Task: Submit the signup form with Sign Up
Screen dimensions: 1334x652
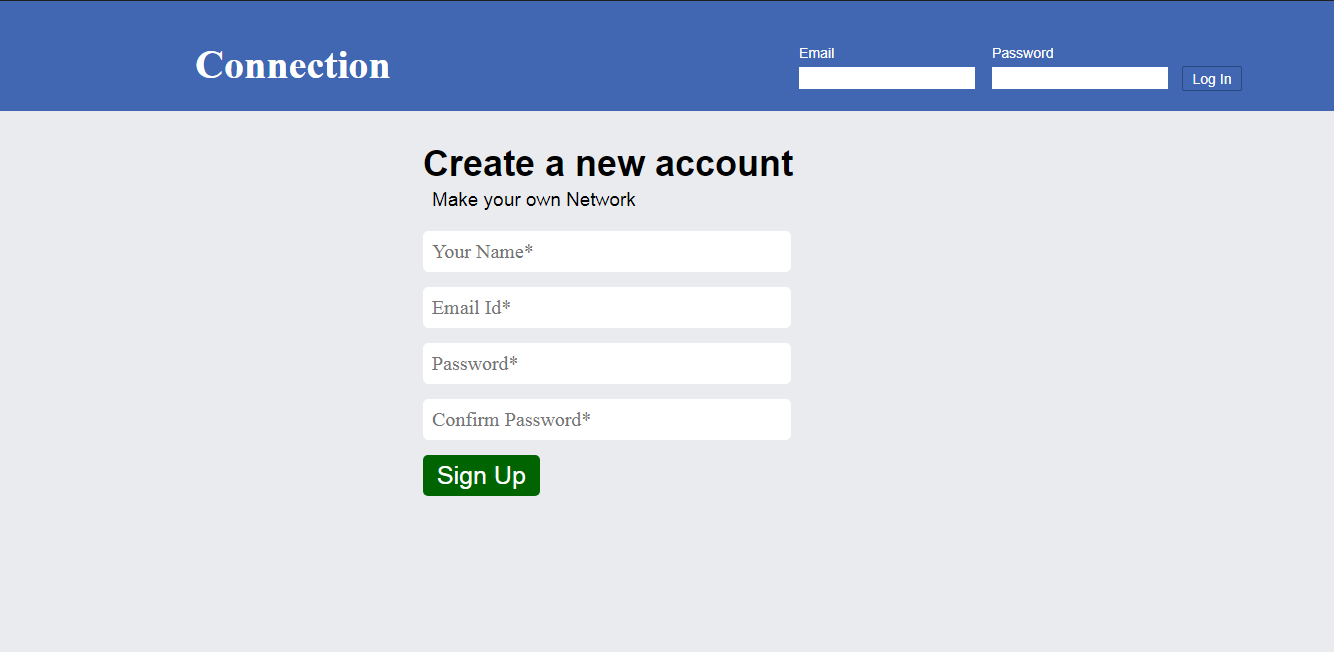Action: pyautogui.click(x=481, y=475)
